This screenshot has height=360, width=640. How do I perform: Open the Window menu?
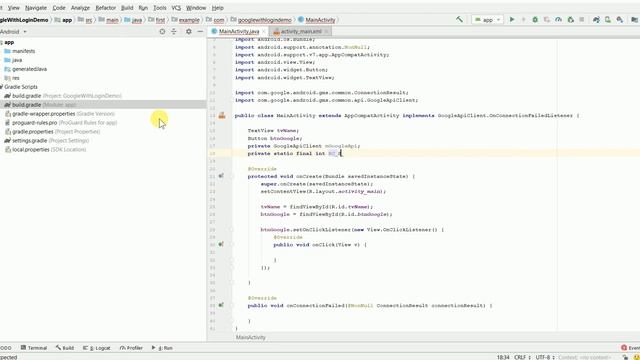coord(196,8)
